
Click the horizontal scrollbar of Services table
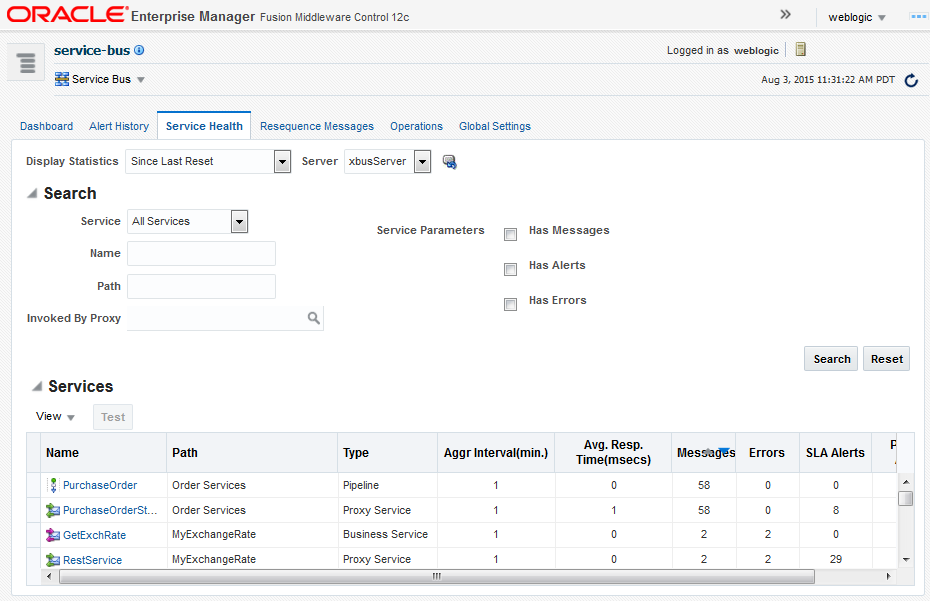(437, 576)
